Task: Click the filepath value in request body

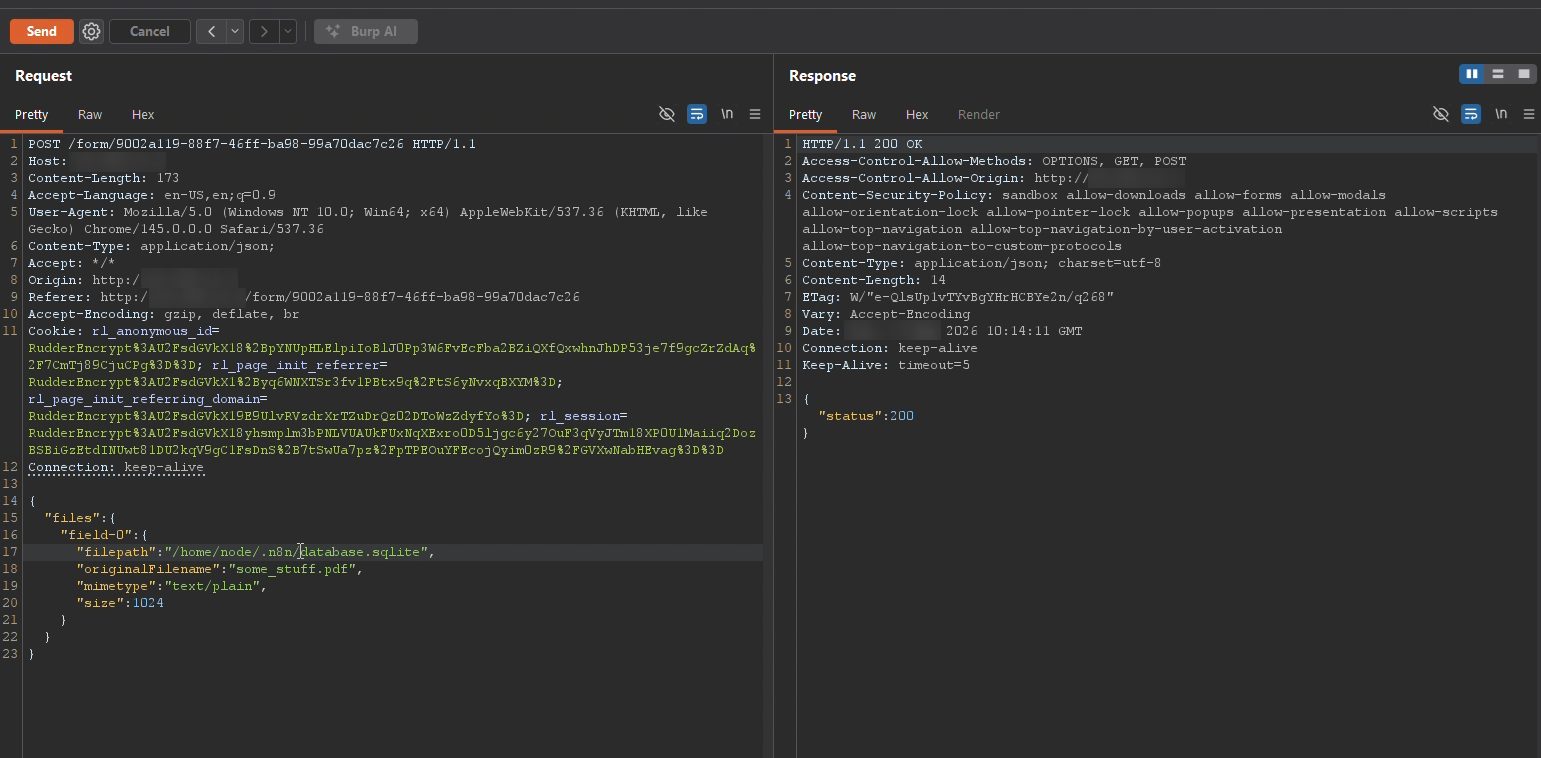Action: click(298, 552)
